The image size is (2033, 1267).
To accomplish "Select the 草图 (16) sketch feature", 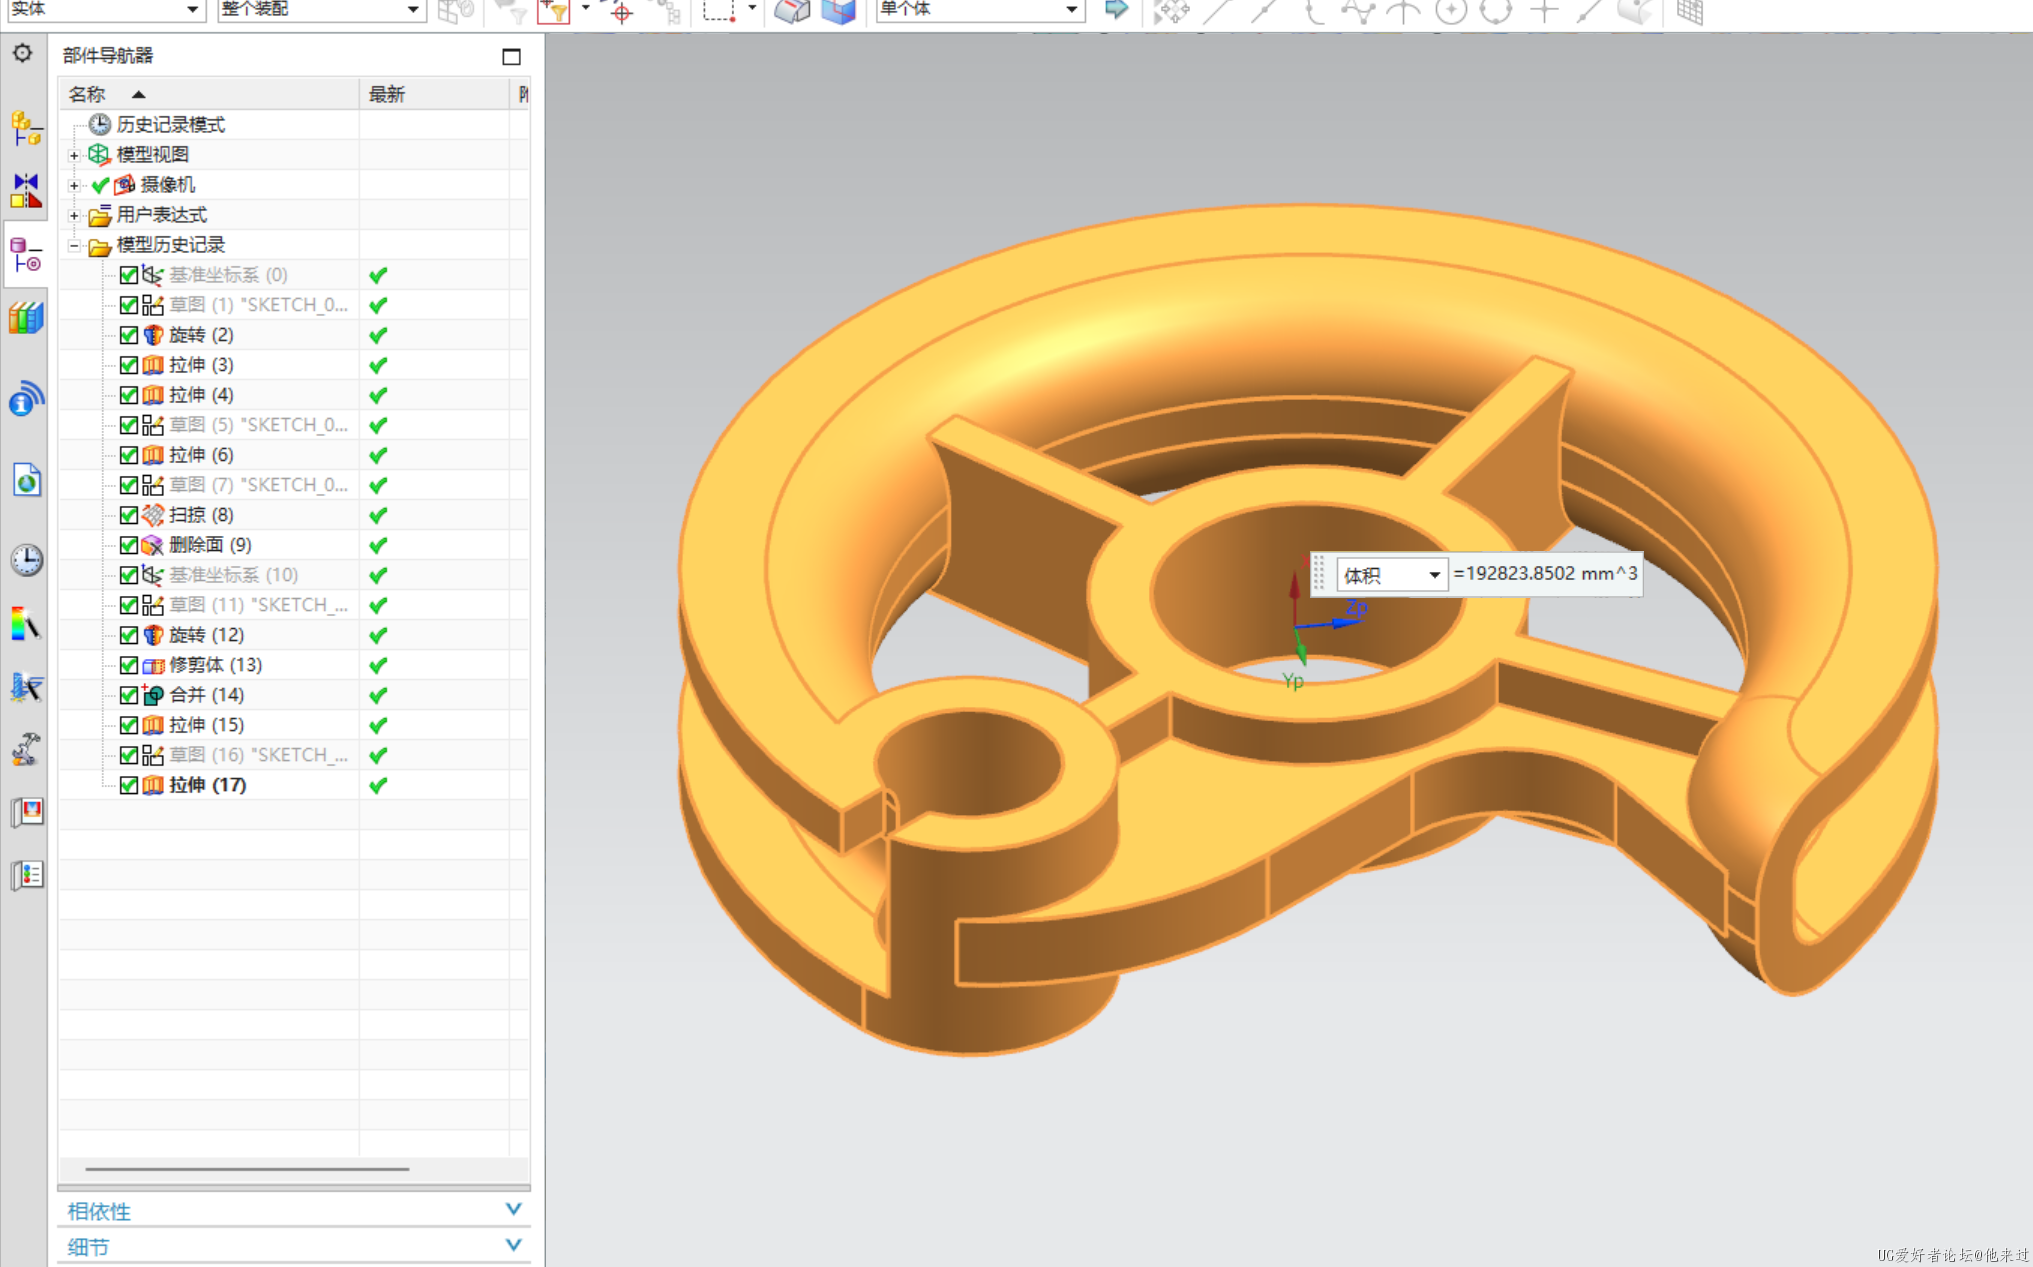I will 259,755.
